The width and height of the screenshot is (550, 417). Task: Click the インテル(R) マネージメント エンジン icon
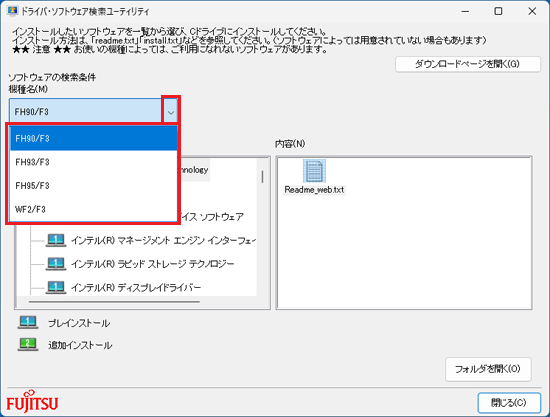tap(56, 240)
